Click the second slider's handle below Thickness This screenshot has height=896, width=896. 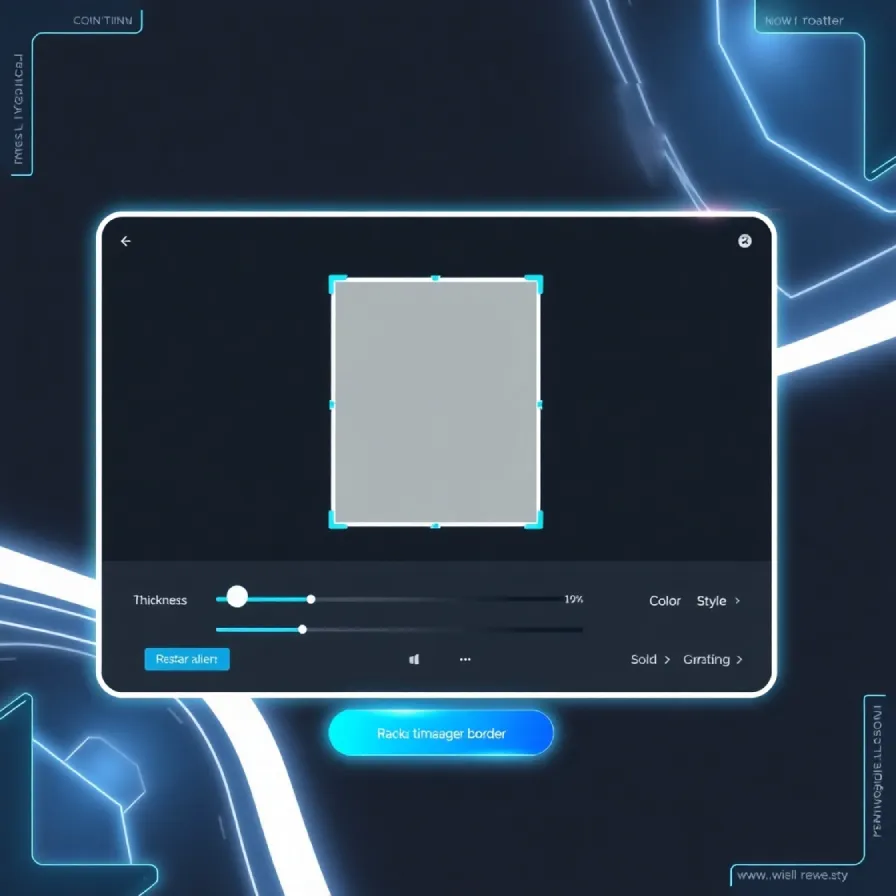(x=302, y=630)
